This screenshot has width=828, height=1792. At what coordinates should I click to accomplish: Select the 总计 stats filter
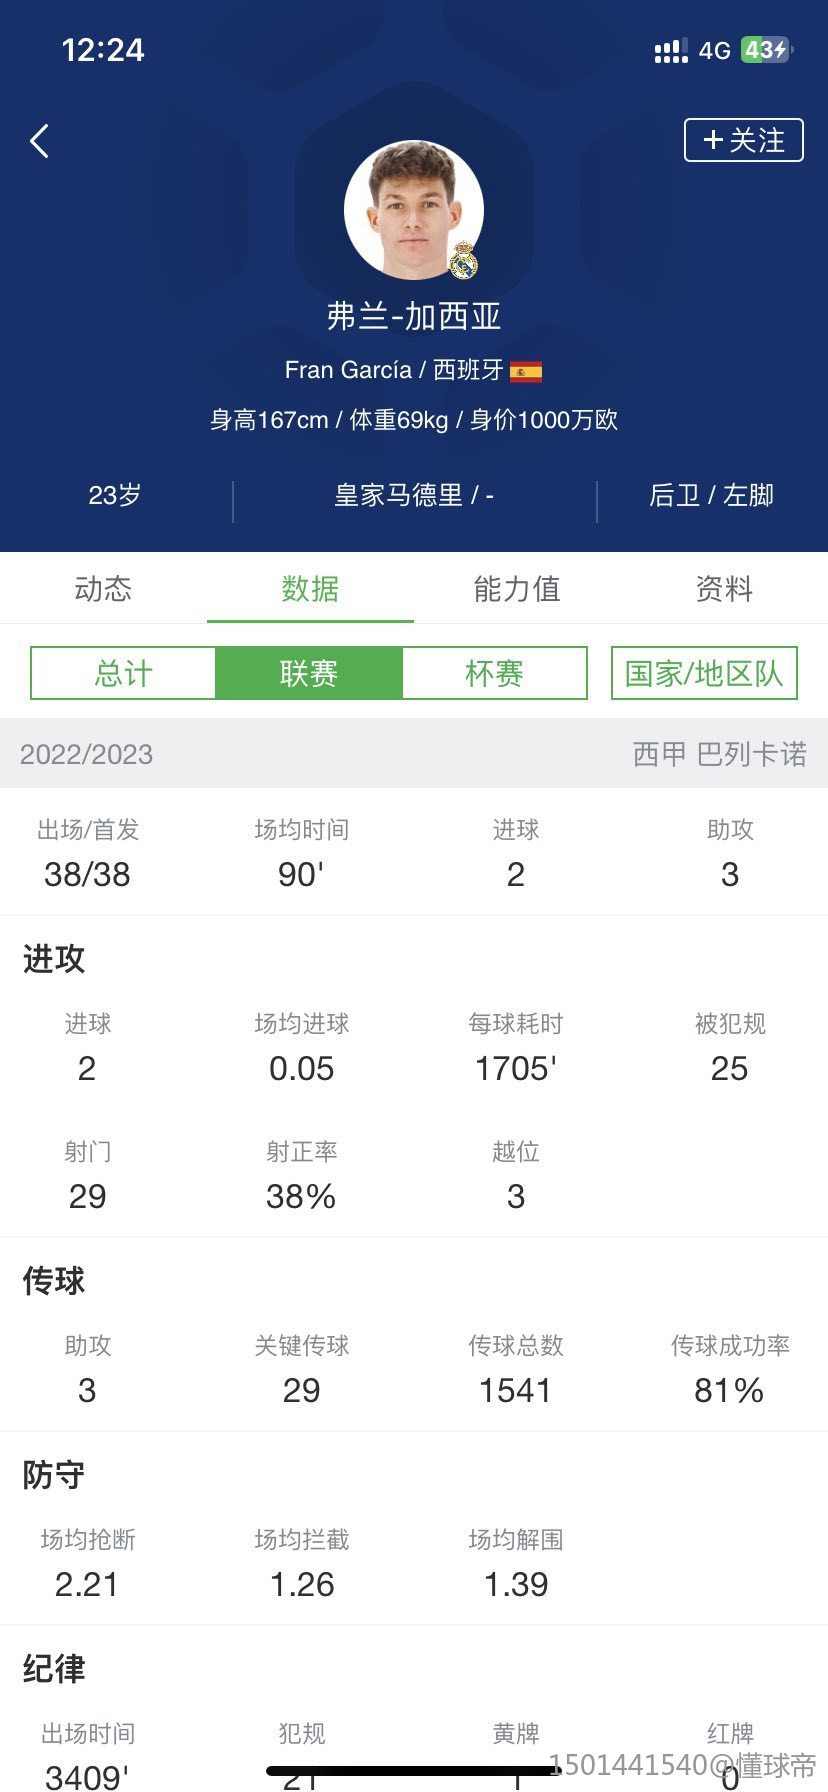coord(123,673)
